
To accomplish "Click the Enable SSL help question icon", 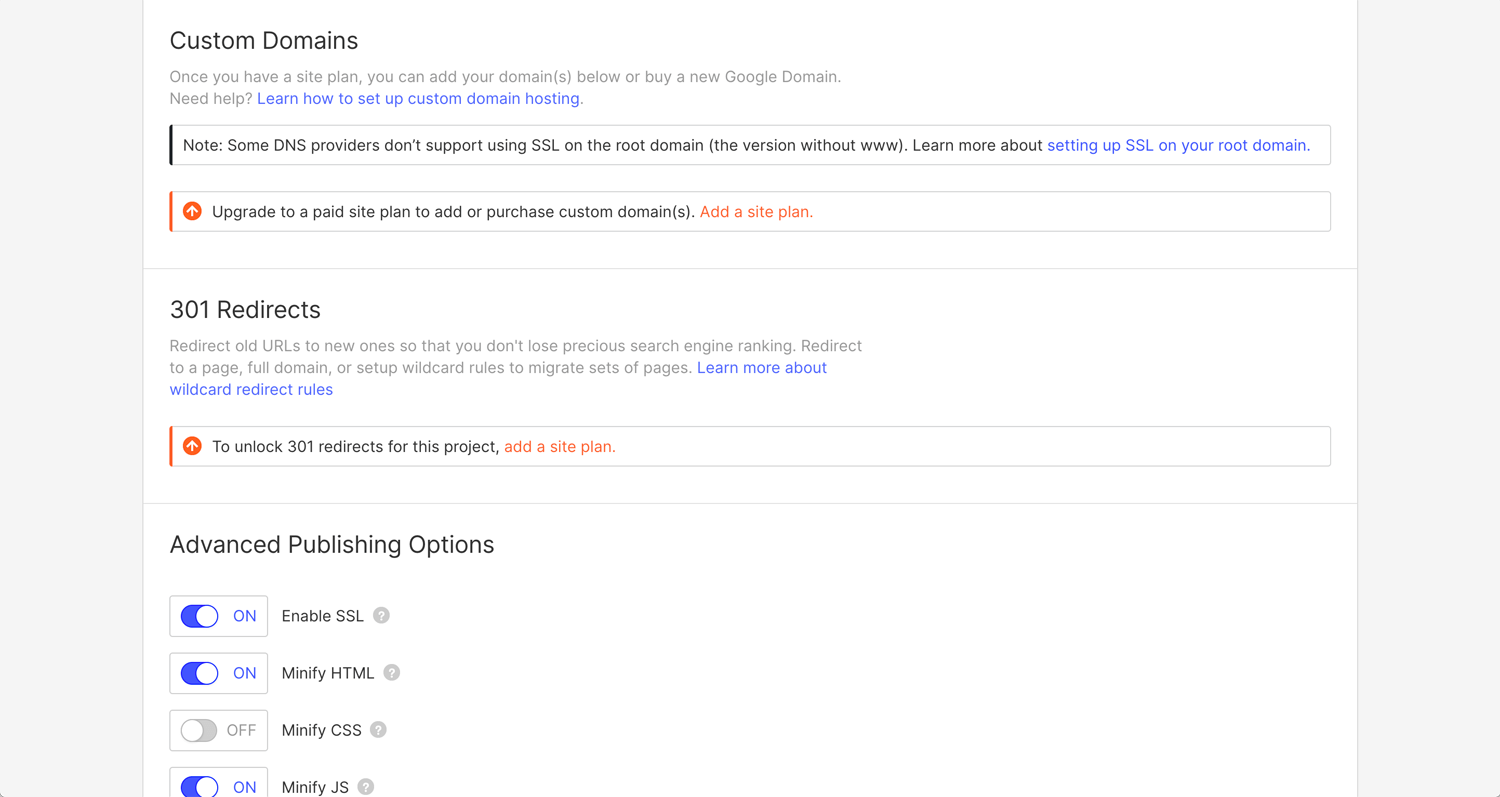I will click(381, 616).
